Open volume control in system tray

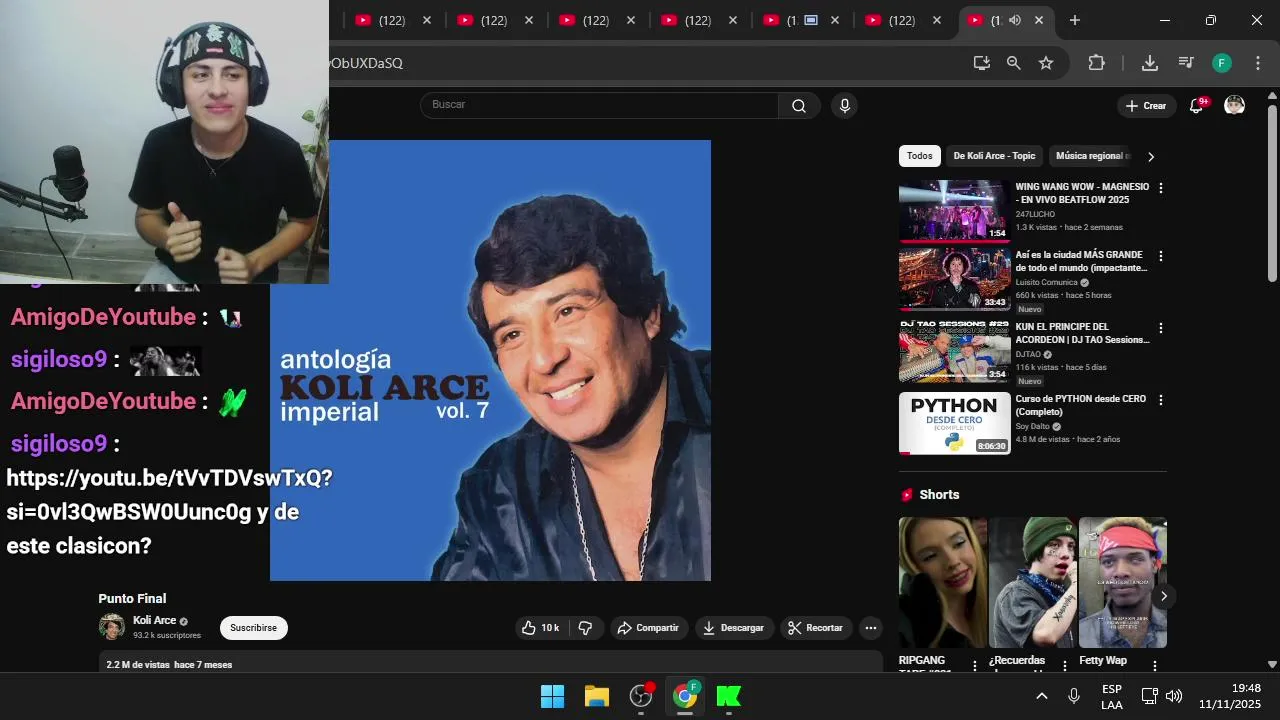[x=1174, y=696]
